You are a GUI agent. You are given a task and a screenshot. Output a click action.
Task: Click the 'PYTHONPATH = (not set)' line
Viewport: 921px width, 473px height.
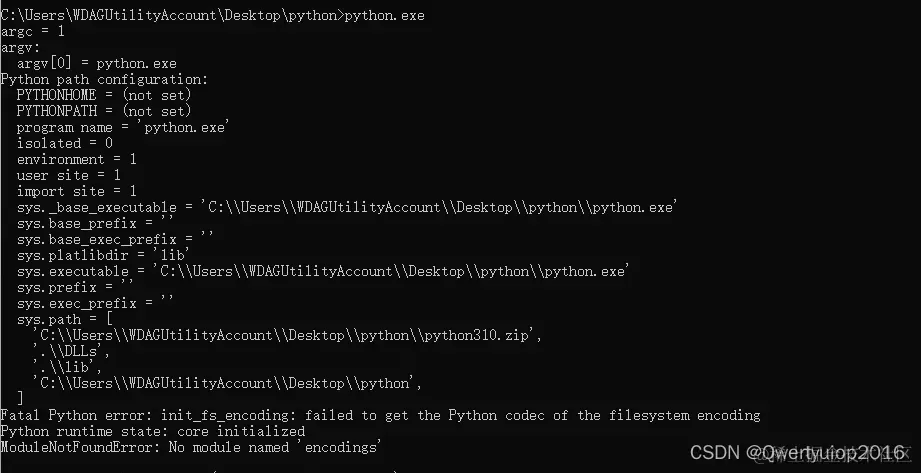point(104,111)
